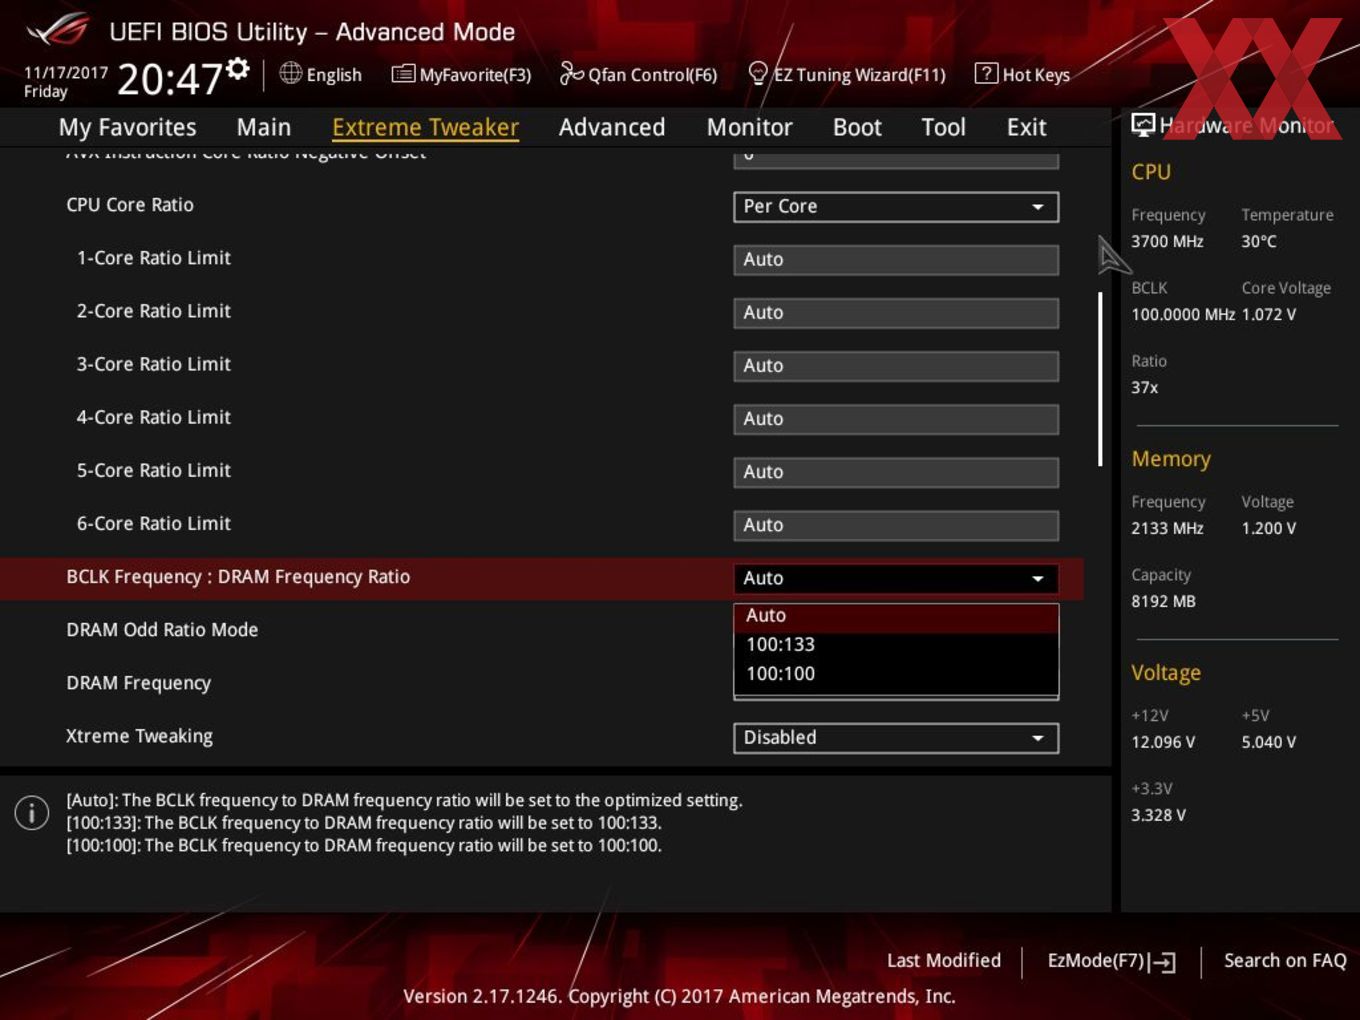Image resolution: width=1360 pixels, height=1020 pixels.
Task: Click the 4-Core Ratio Limit field
Action: (896, 418)
